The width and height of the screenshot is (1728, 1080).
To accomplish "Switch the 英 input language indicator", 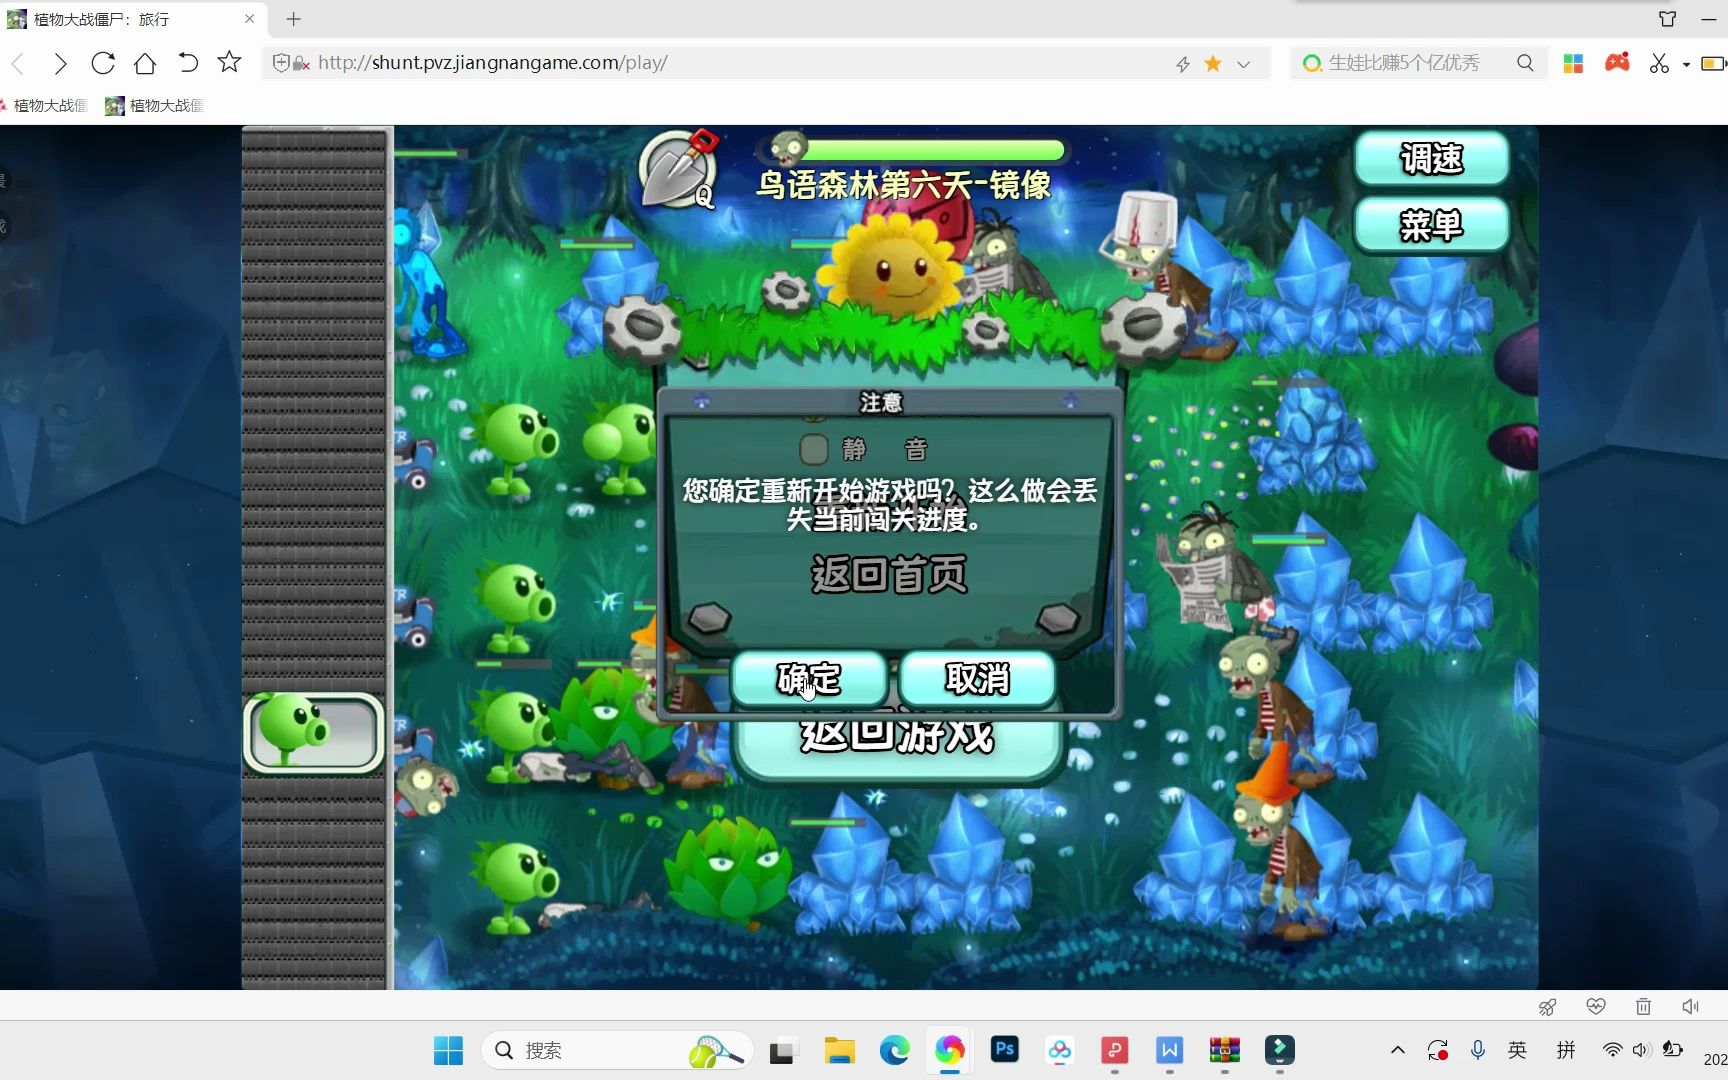I will tap(1518, 1050).
